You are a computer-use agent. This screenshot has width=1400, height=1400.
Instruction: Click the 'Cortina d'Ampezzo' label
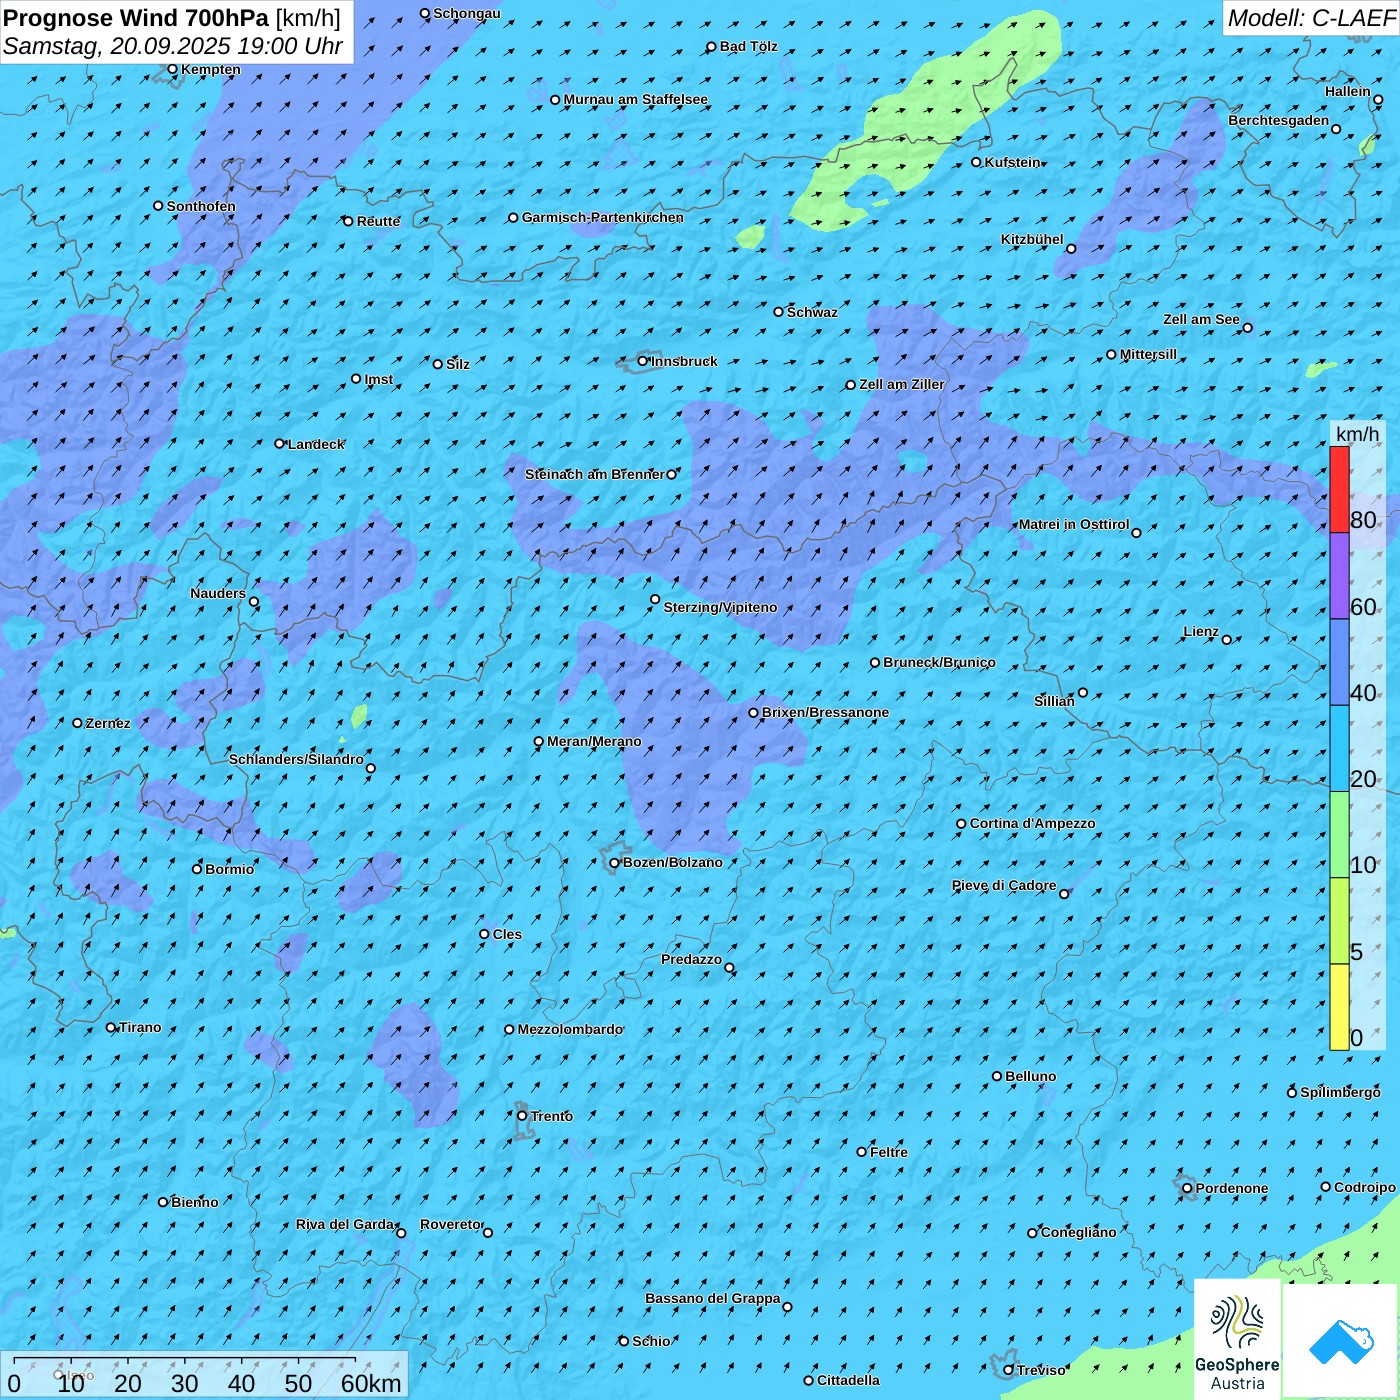tap(1033, 823)
